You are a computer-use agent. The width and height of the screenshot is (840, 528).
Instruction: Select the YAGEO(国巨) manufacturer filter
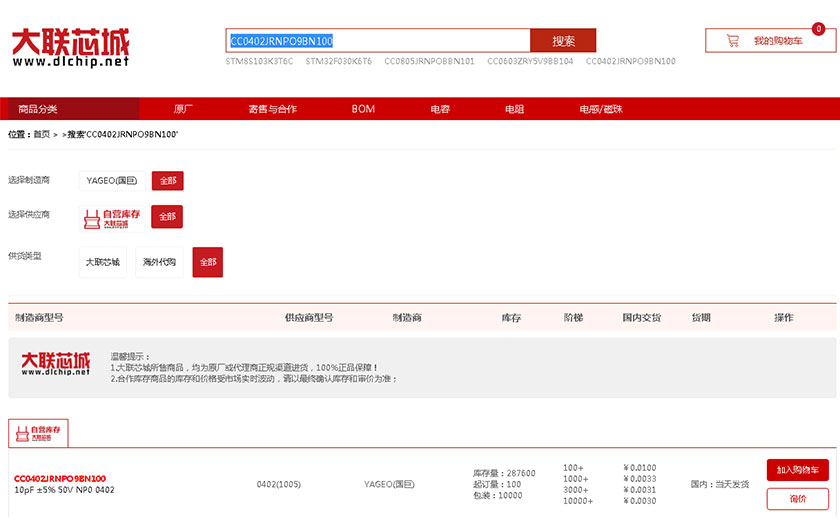click(111, 181)
